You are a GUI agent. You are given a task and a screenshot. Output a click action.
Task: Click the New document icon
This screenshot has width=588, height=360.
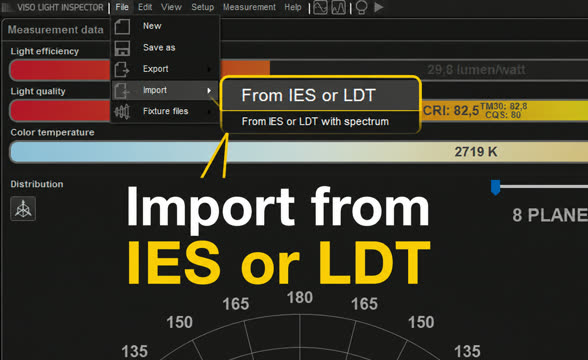point(122,27)
